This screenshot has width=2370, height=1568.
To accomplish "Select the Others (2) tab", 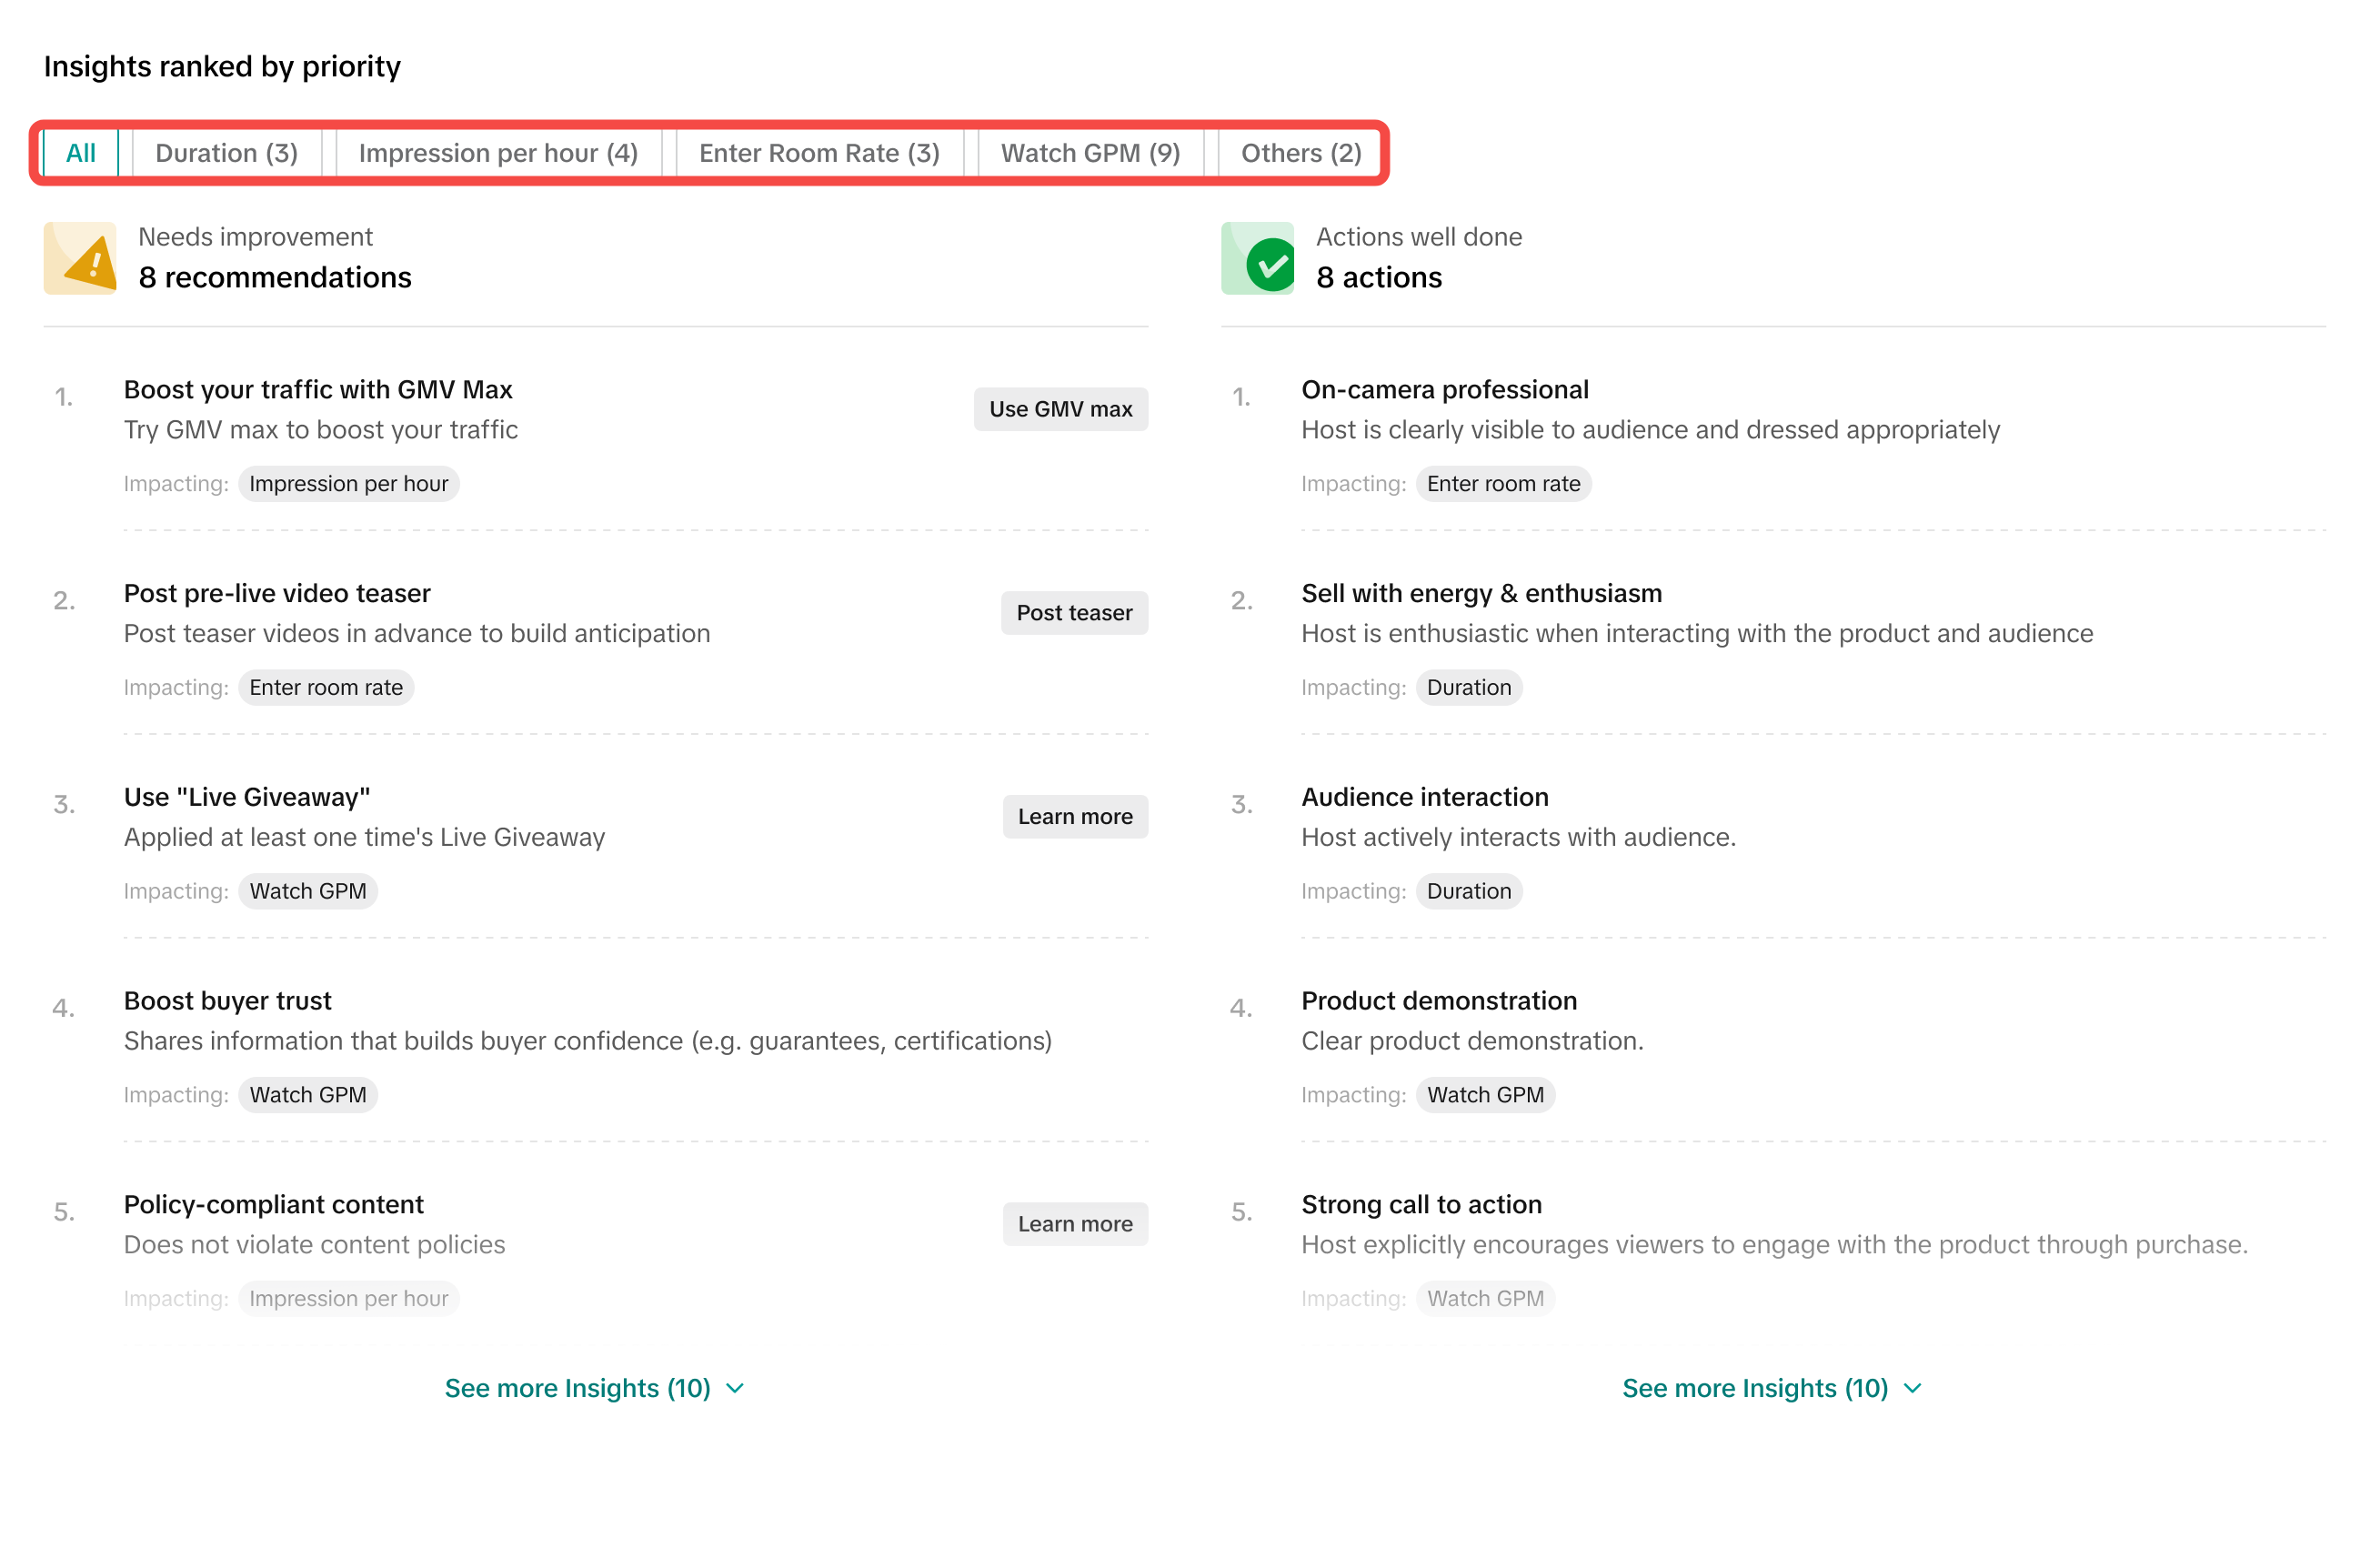I will [1300, 153].
